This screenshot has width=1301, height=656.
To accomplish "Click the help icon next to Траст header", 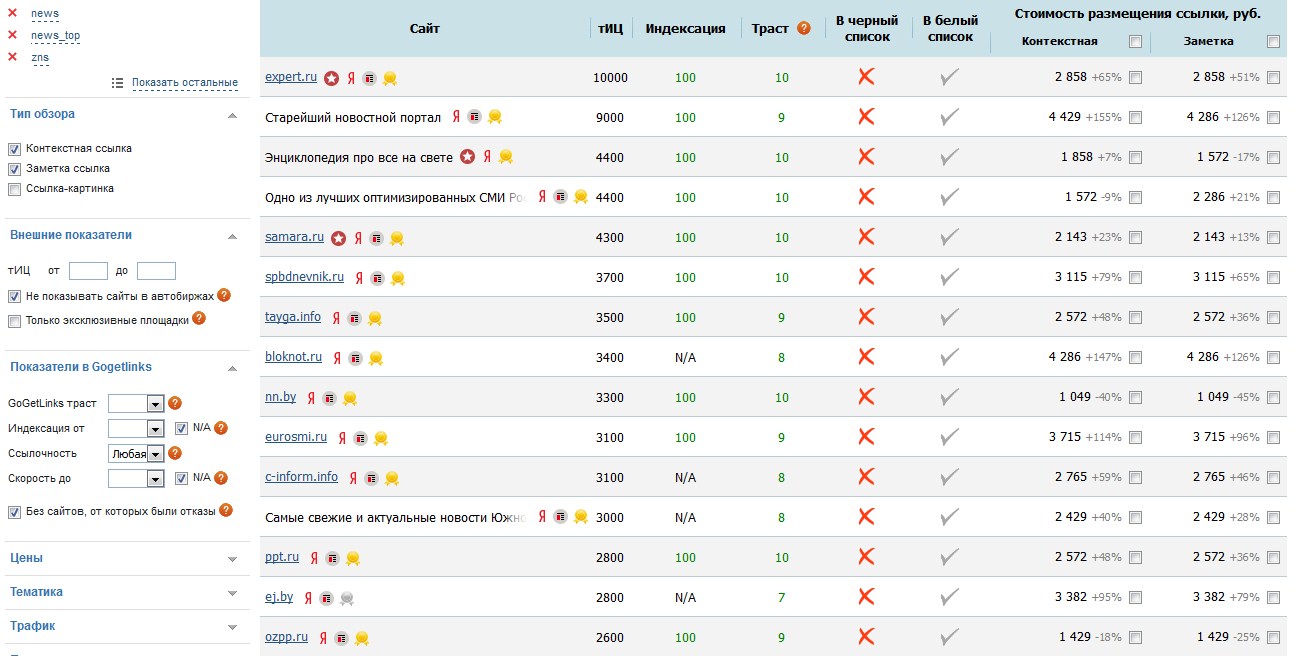I will pyautogui.click(x=803, y=29).
